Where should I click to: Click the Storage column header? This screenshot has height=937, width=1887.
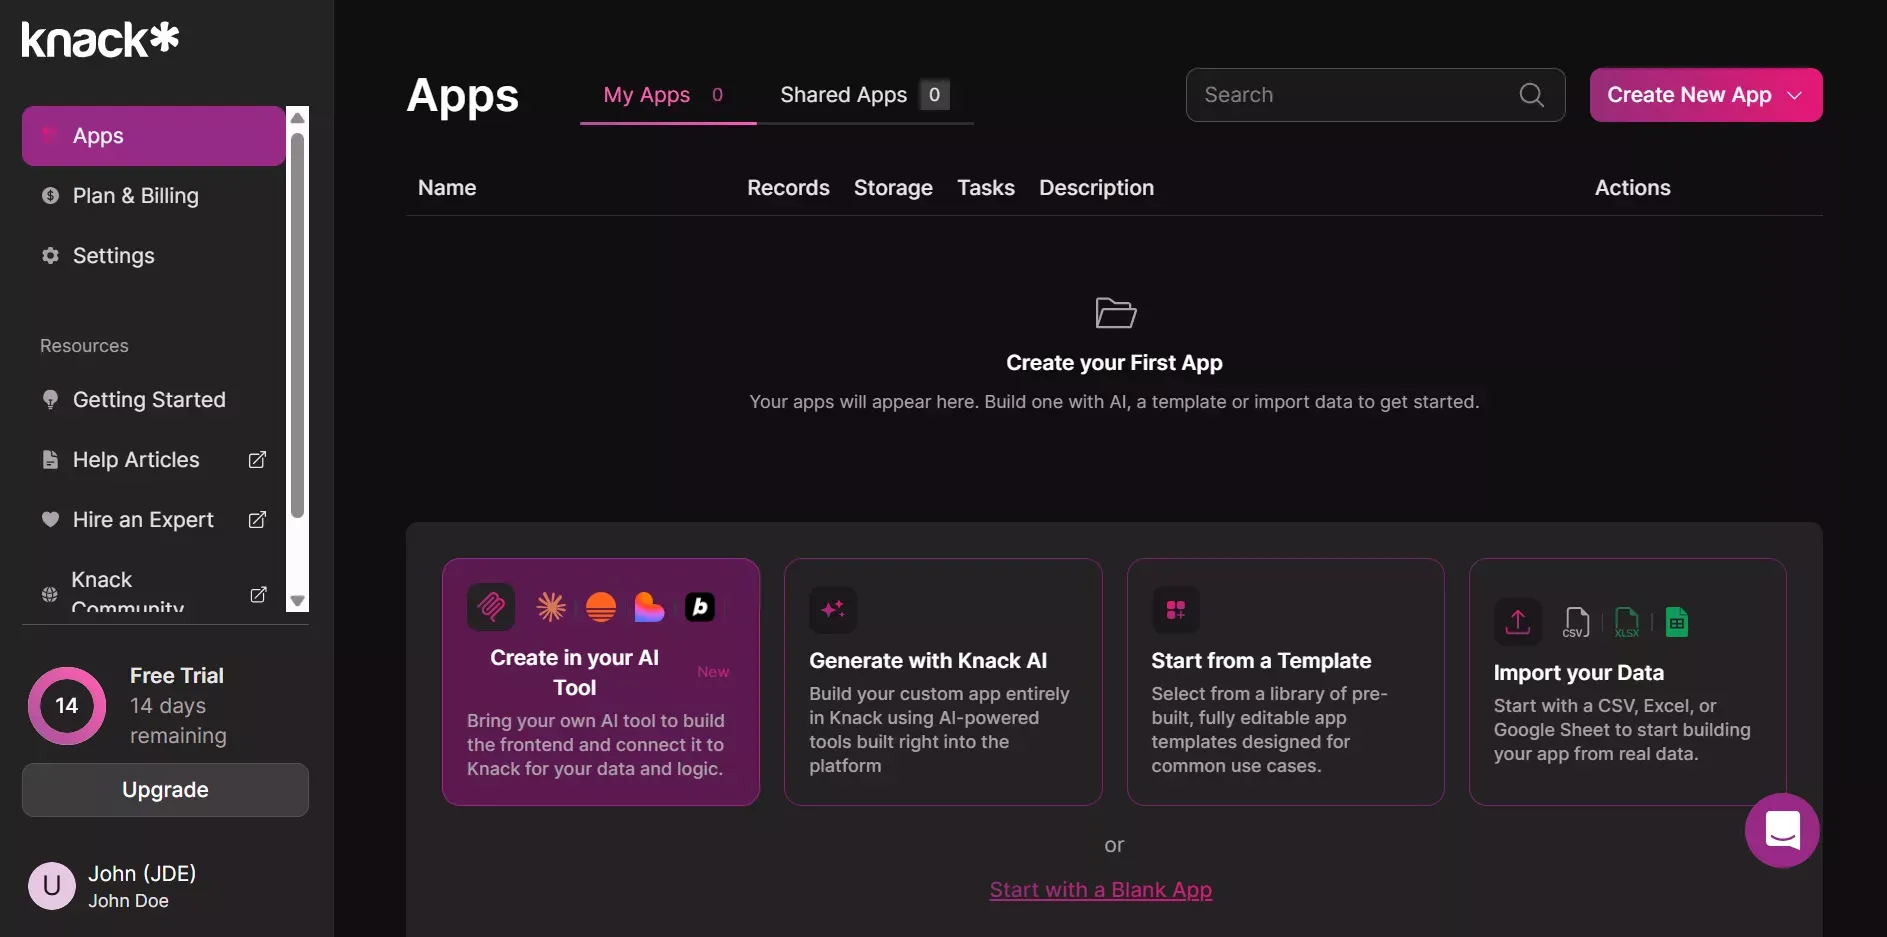coord(893,188)
